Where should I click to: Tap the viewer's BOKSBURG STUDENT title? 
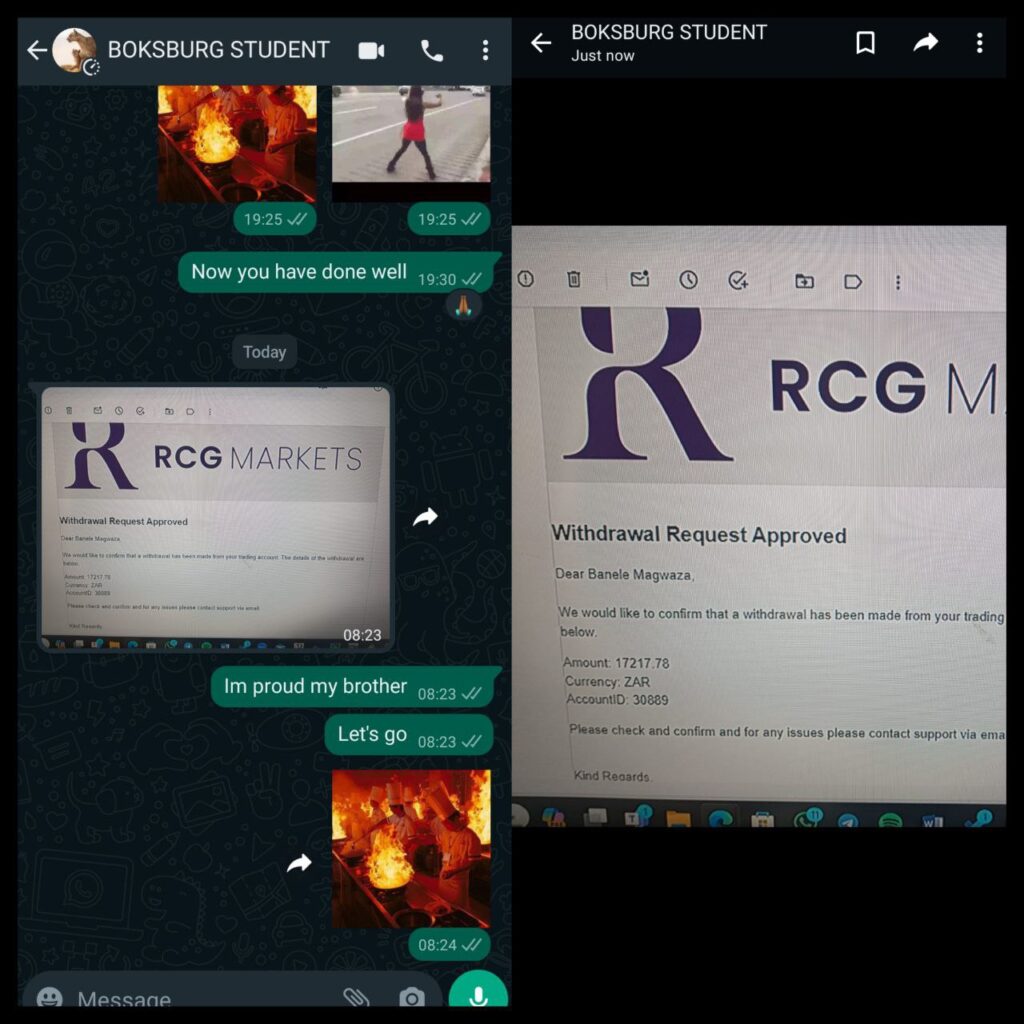pos(669,32)
